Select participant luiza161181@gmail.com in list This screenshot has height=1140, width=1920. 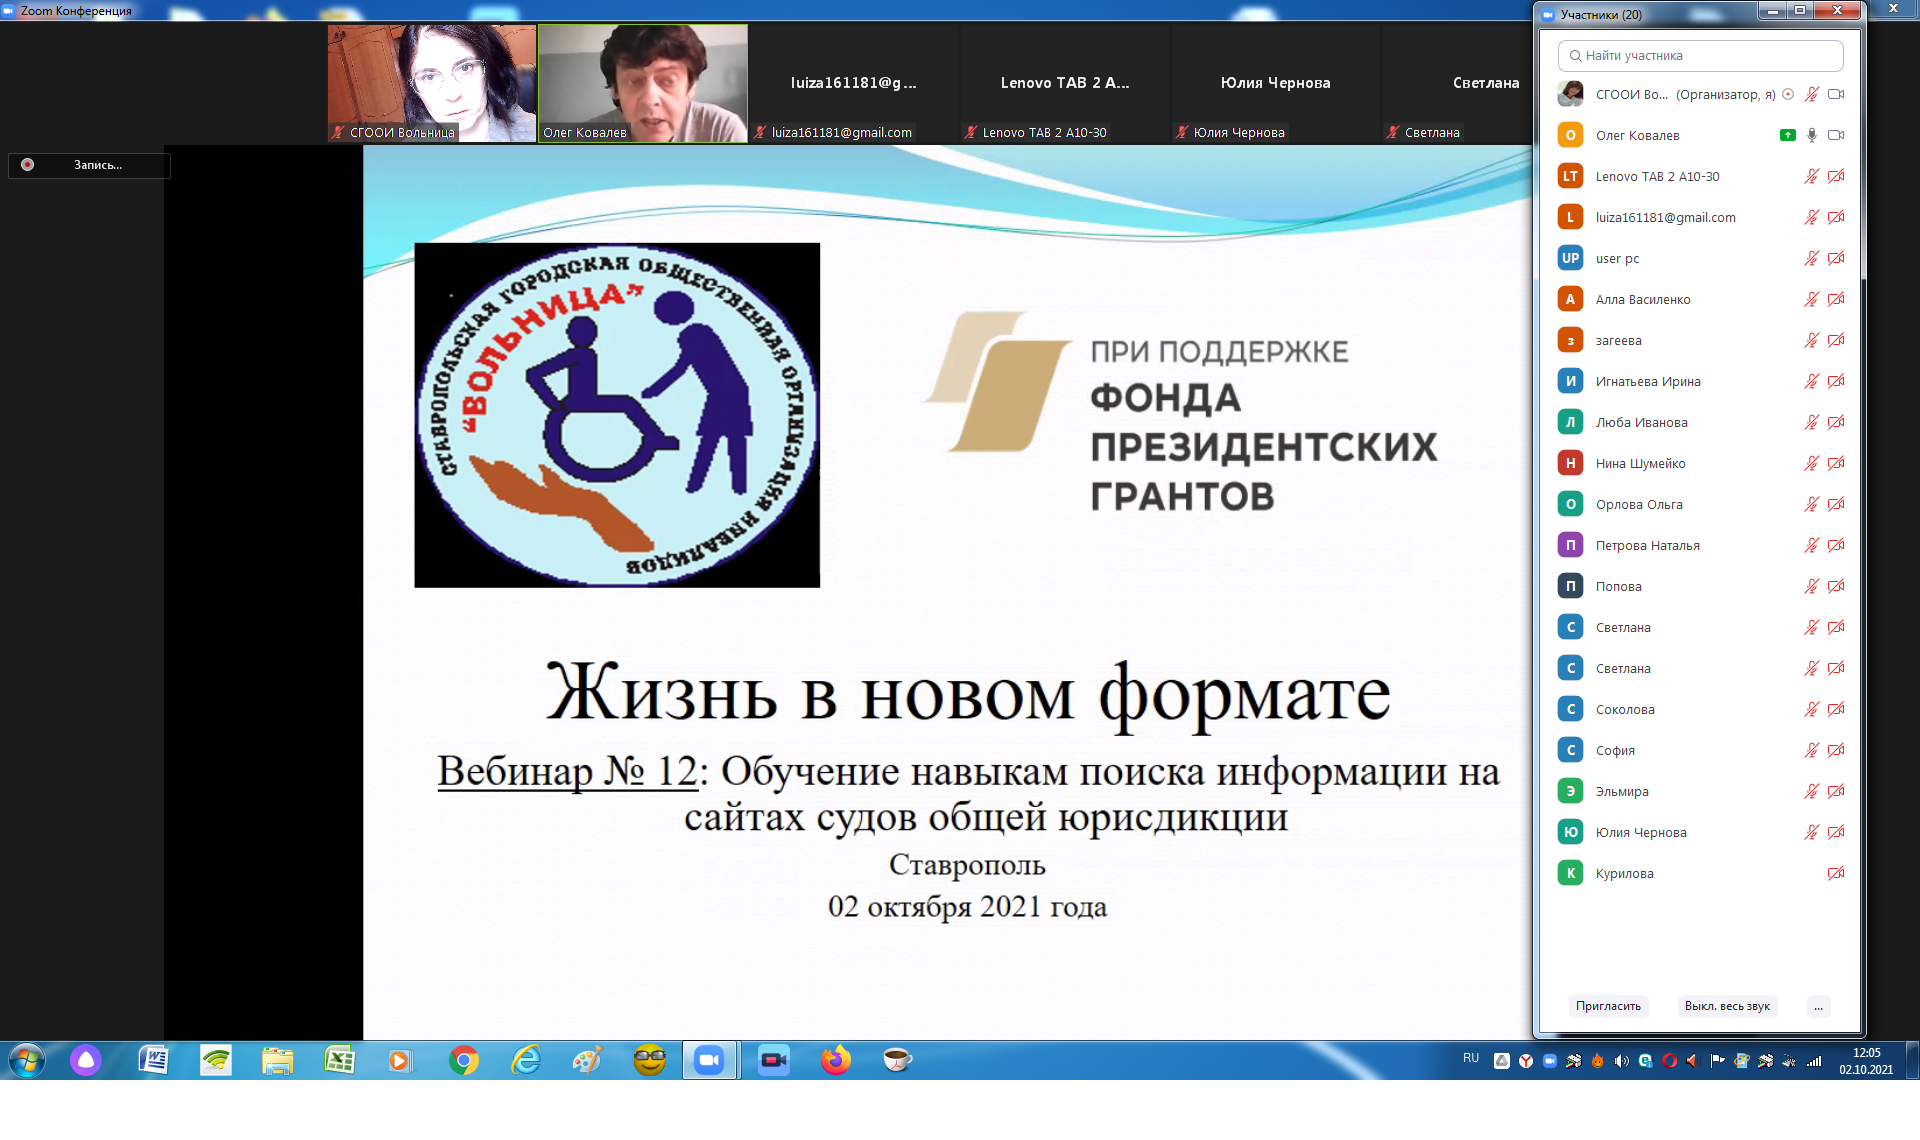pyautogui.click(x=1701, y=217)
